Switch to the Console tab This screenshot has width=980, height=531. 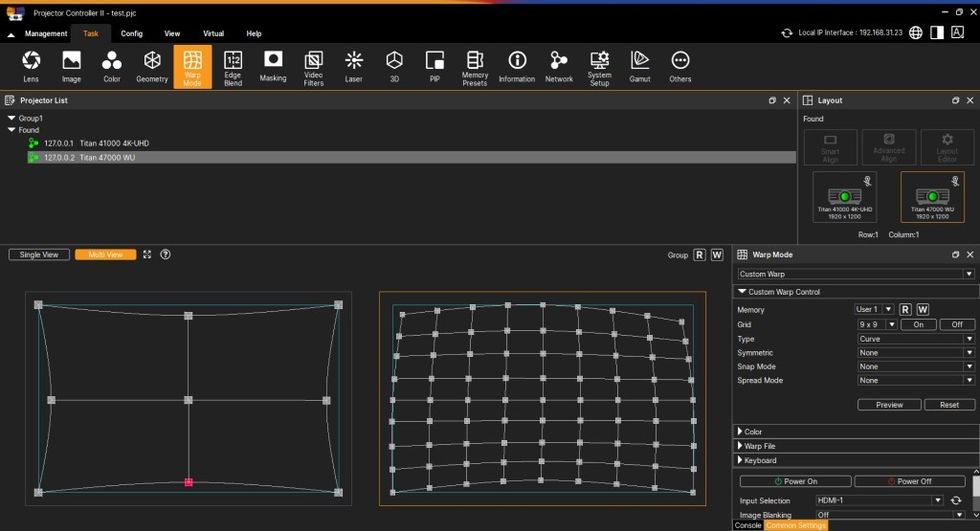(x=748, y=525)
